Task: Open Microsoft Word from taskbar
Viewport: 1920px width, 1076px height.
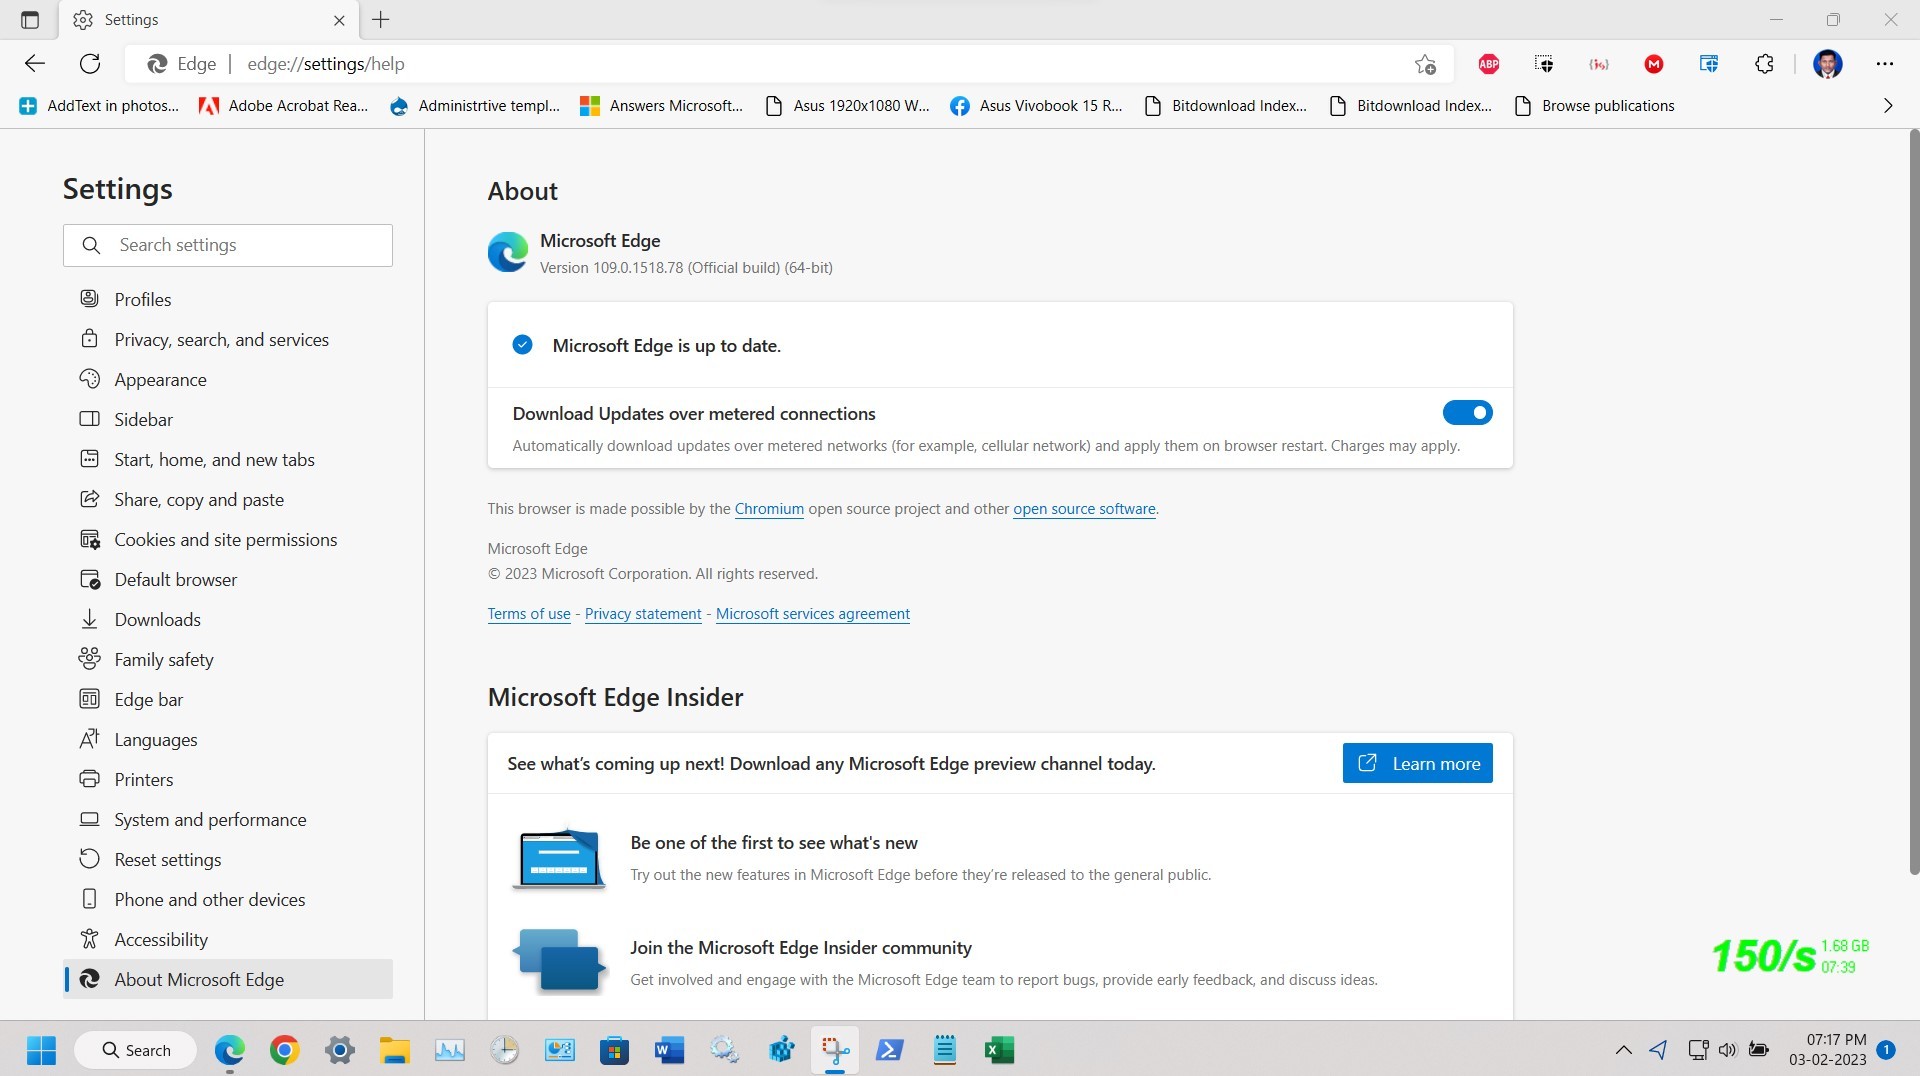Action: [x=669, y=1050]
